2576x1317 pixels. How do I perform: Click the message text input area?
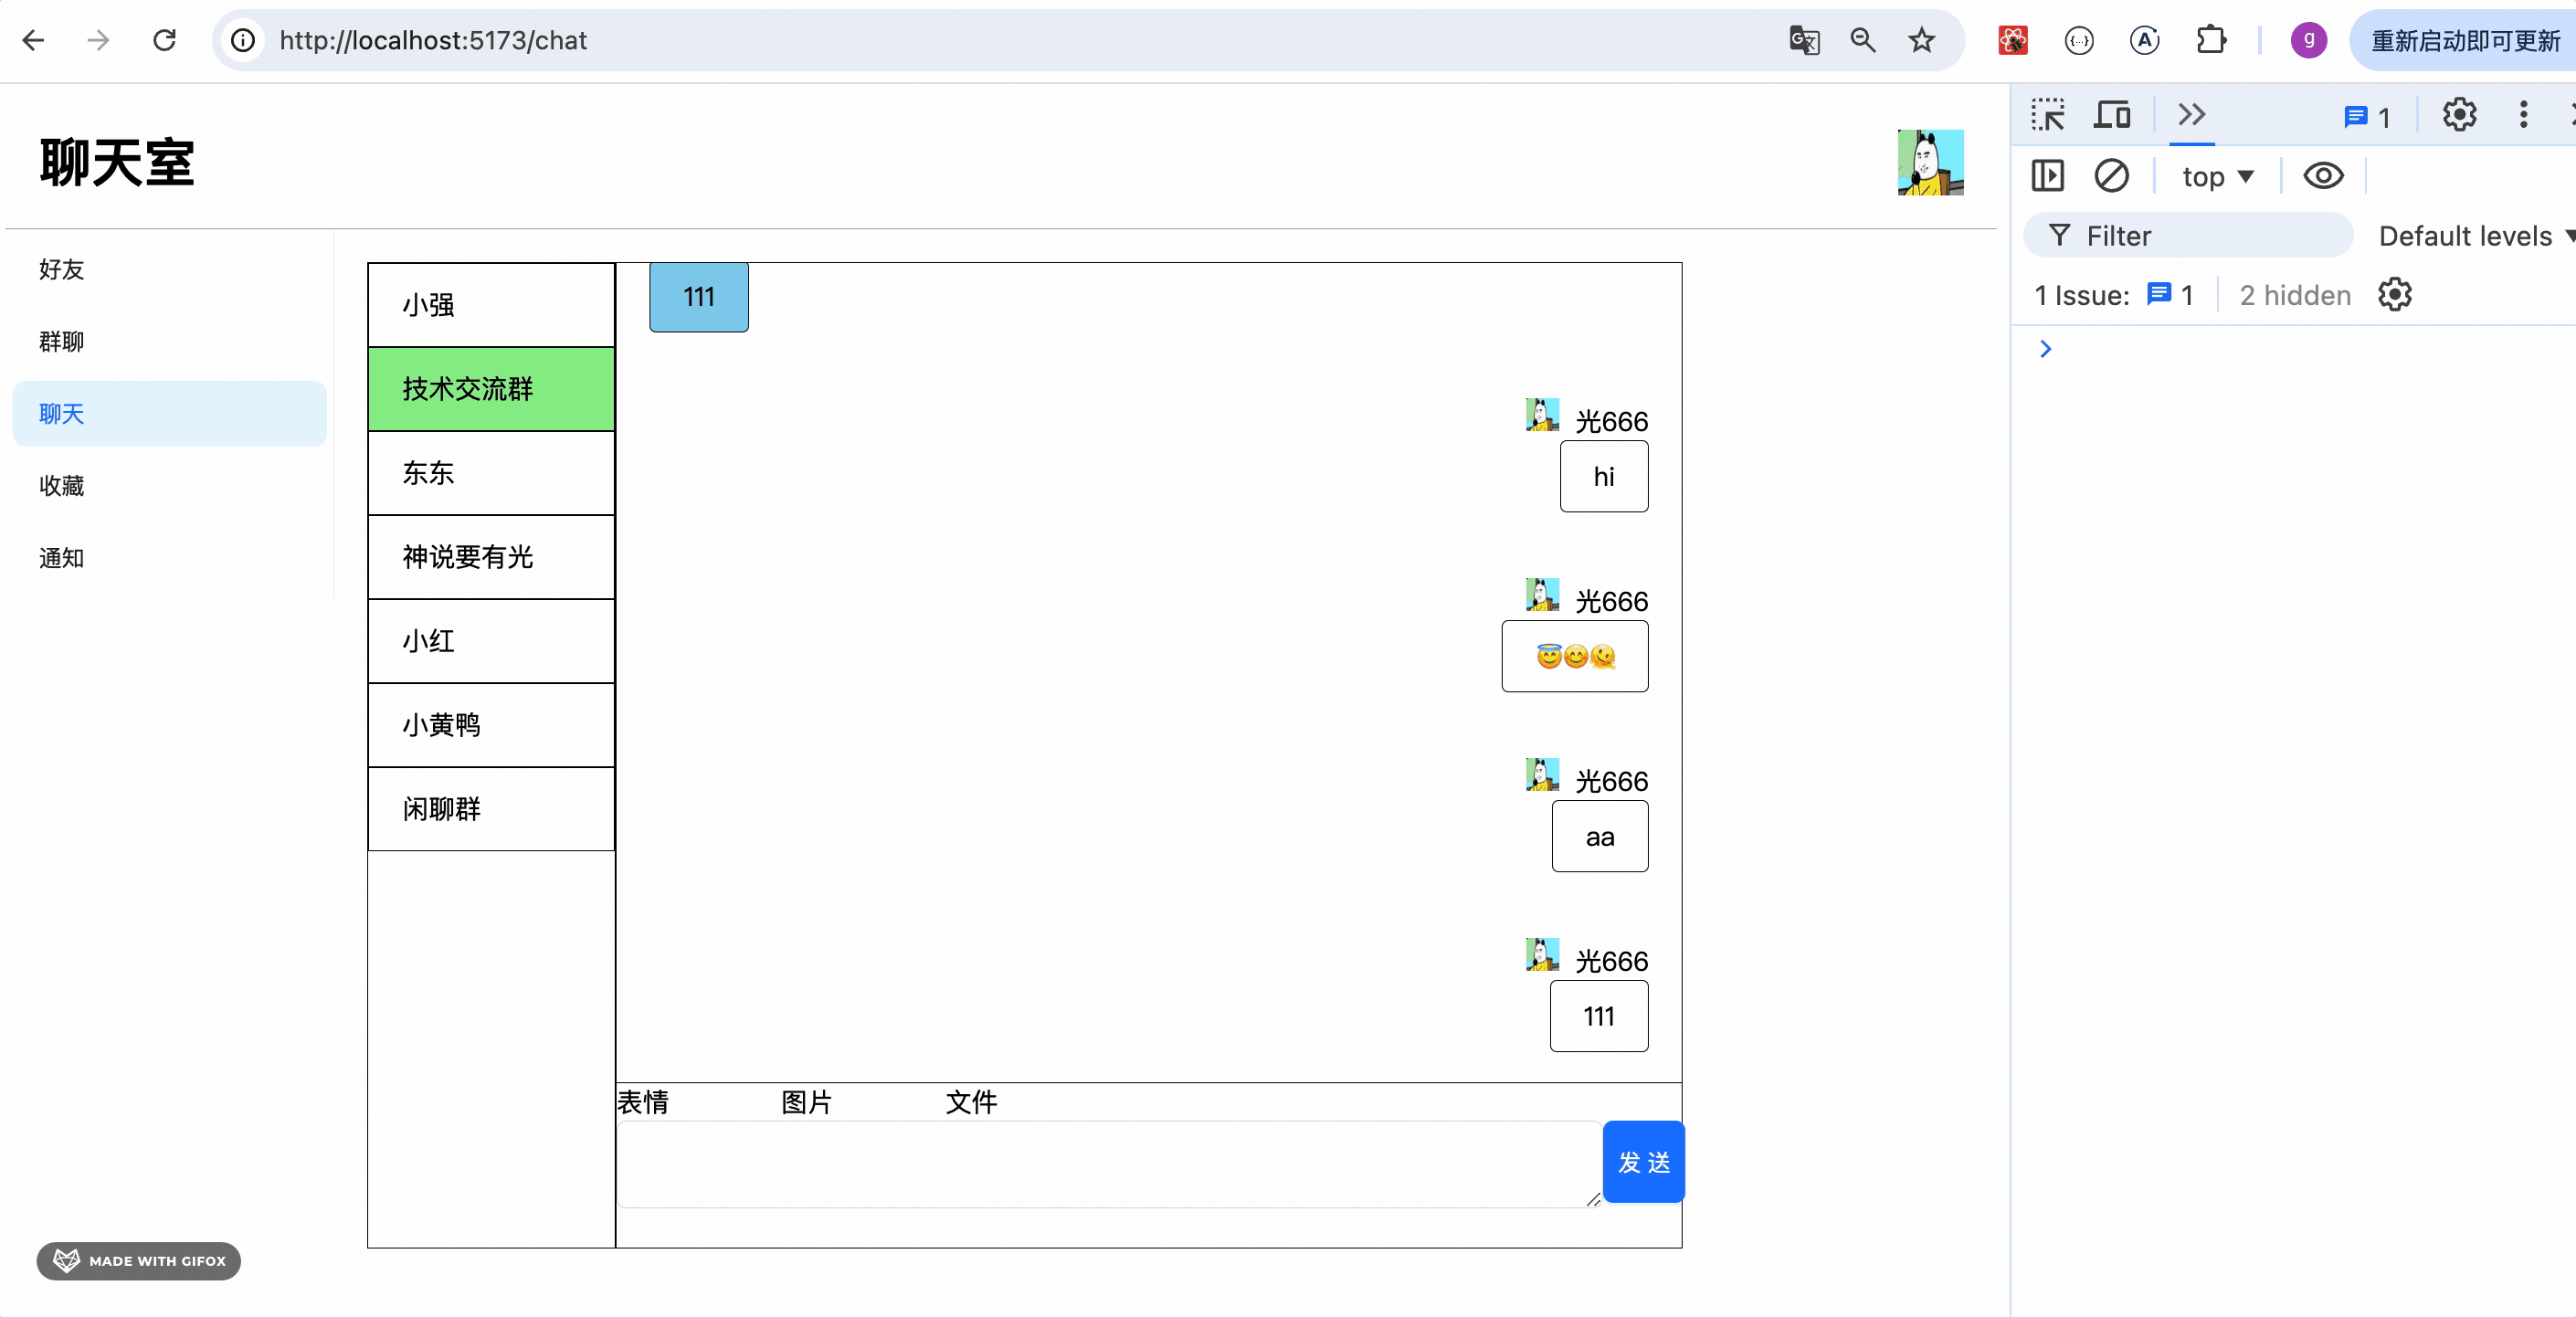[x=1107, y=1163]
